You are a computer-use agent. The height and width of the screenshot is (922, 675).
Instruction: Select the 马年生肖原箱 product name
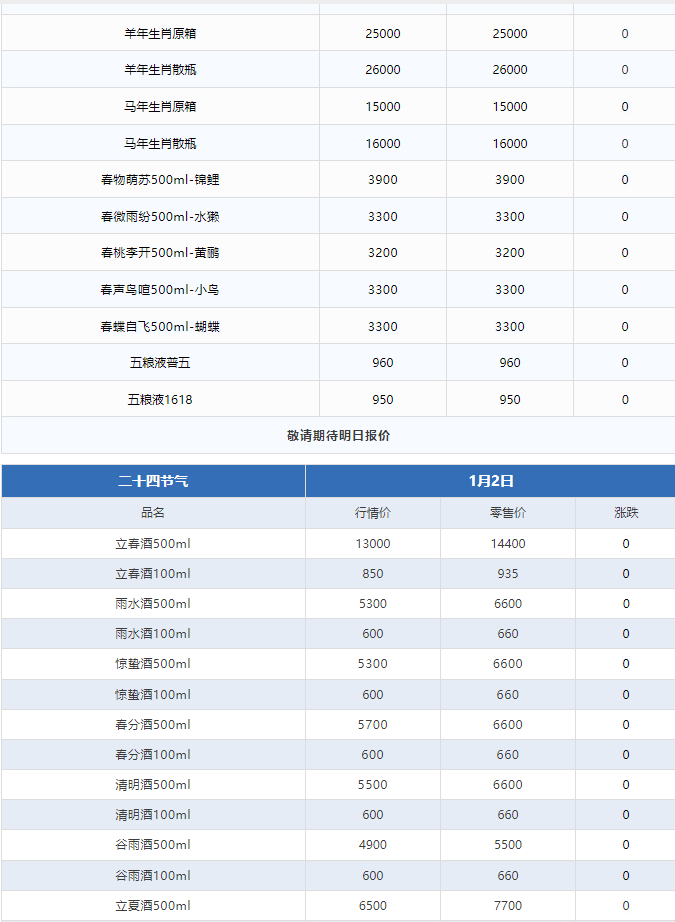(x=160, y=106)
